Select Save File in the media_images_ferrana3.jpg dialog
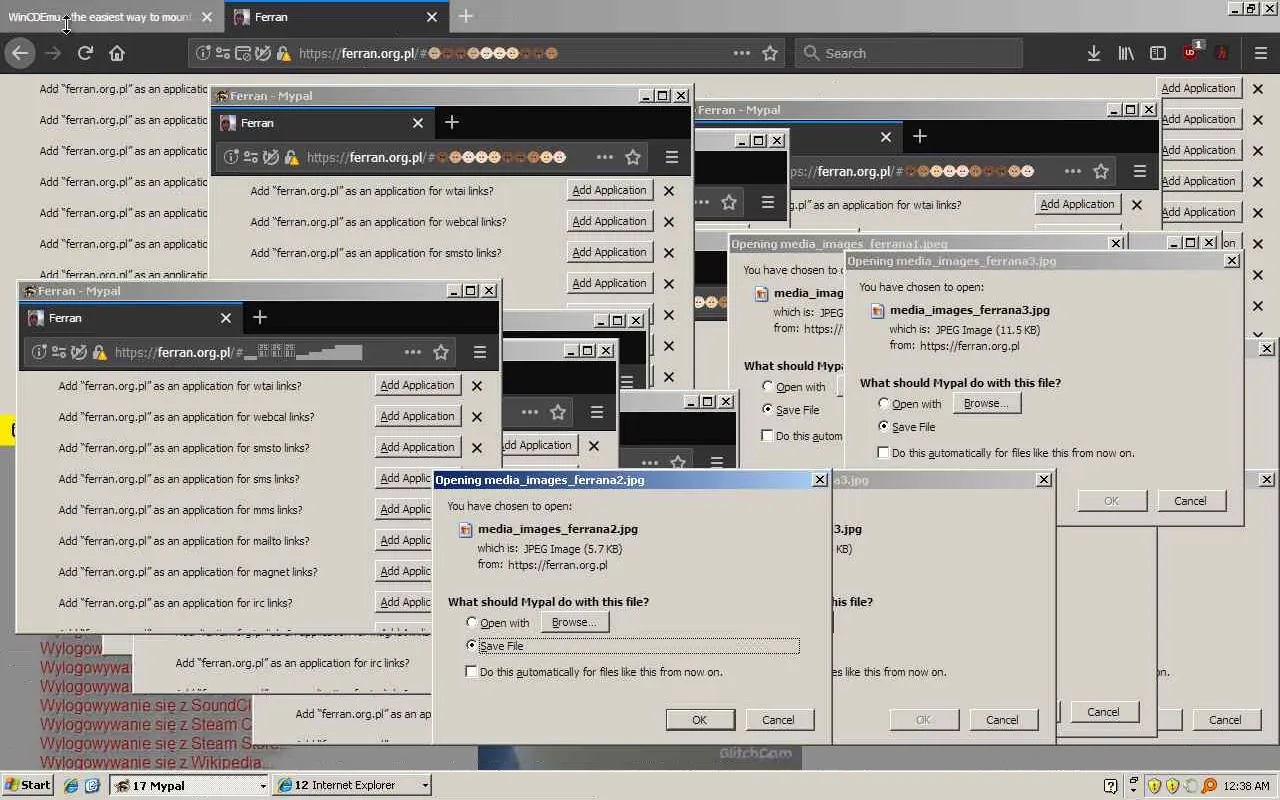This screenshot has width=1280, height=800. pyautogui.click(x=884, y=427)
